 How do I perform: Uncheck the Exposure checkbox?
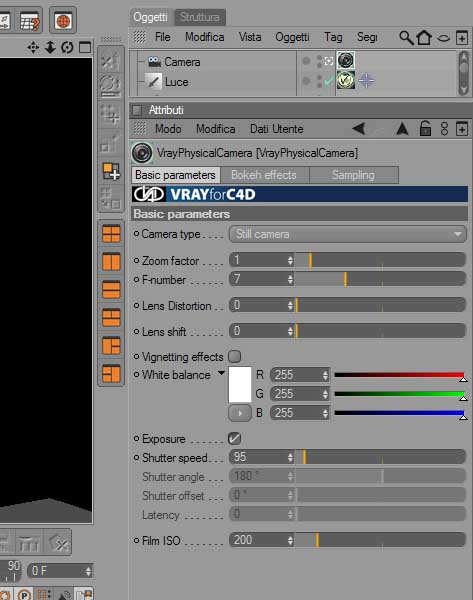[235, 439]
